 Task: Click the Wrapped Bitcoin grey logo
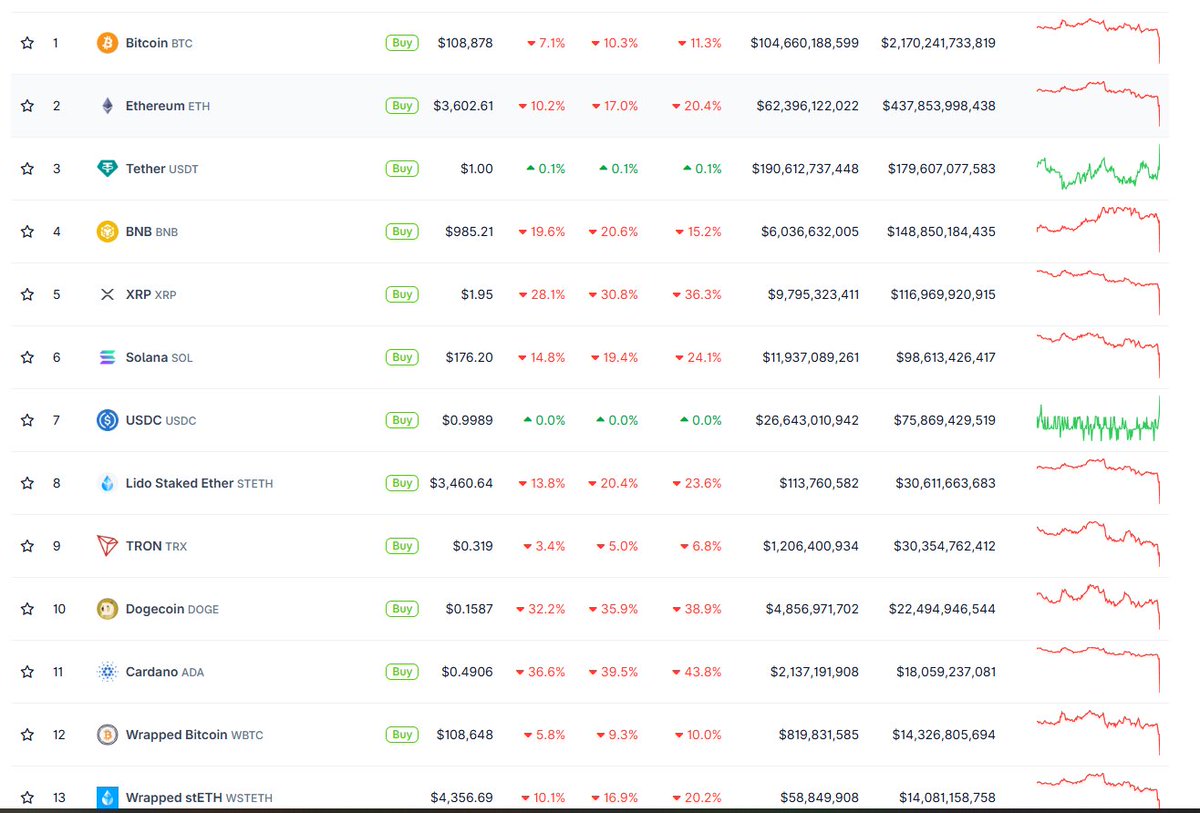point(107,735)
